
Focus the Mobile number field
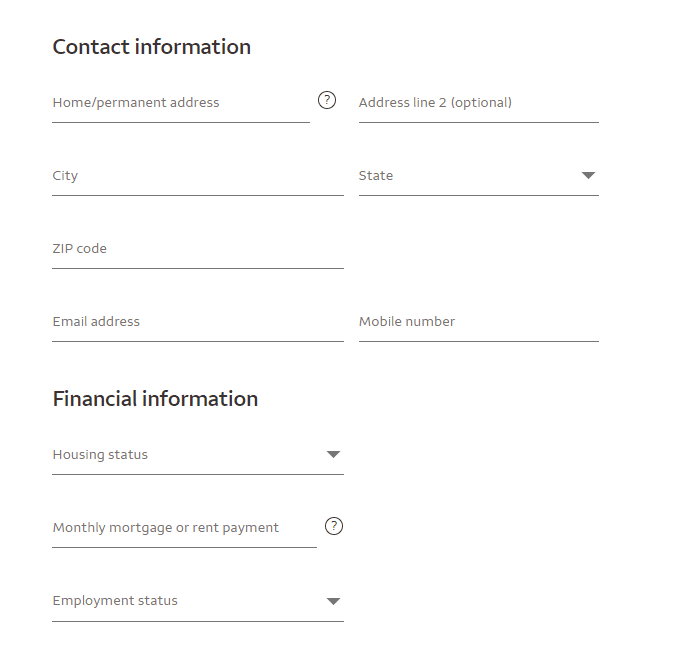(x=478, y=322)
